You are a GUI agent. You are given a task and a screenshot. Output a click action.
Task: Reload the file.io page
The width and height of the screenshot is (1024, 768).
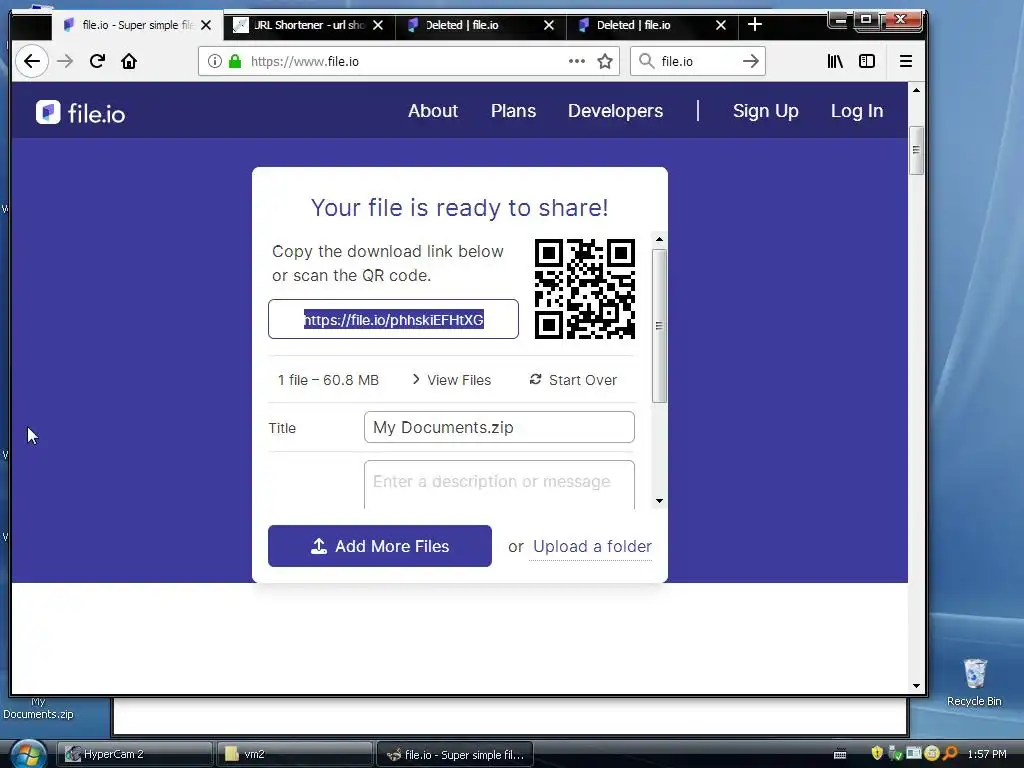(x=97, y=61)
